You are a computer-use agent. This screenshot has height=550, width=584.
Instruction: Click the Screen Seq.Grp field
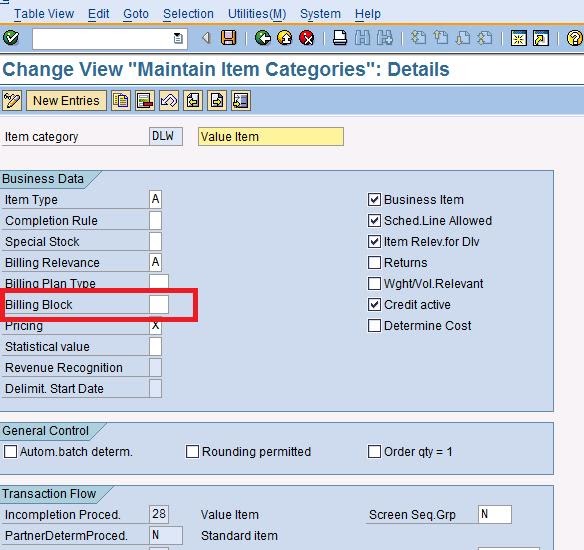pos(495,515)
